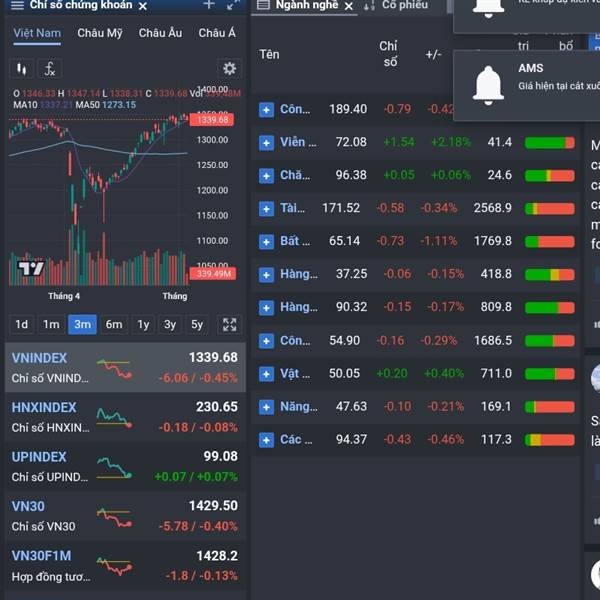The image size is (600, 600).
Task: Open the UPINDEX sparkline mini chart
Action: pyautogui.click(x=114, y=468)
